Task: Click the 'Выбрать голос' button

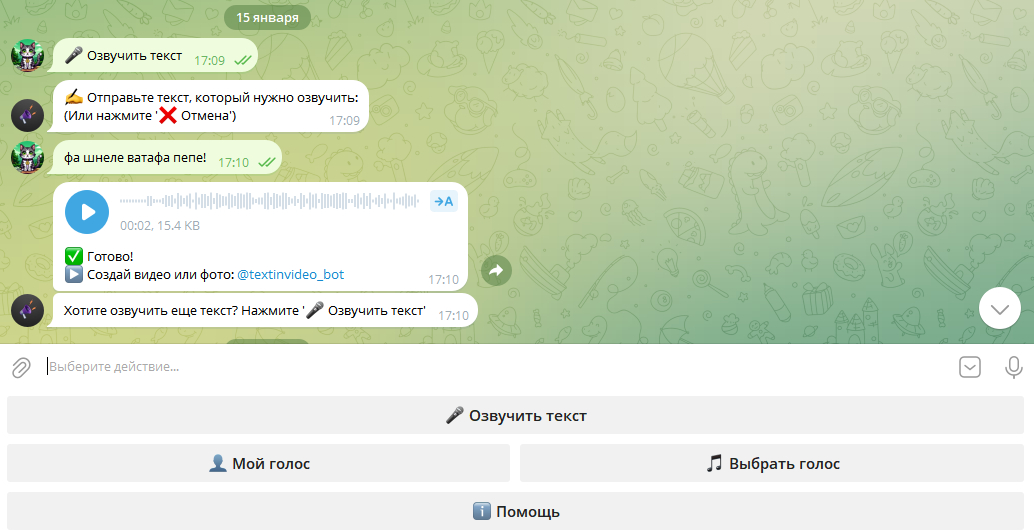Action: [772, 463]
